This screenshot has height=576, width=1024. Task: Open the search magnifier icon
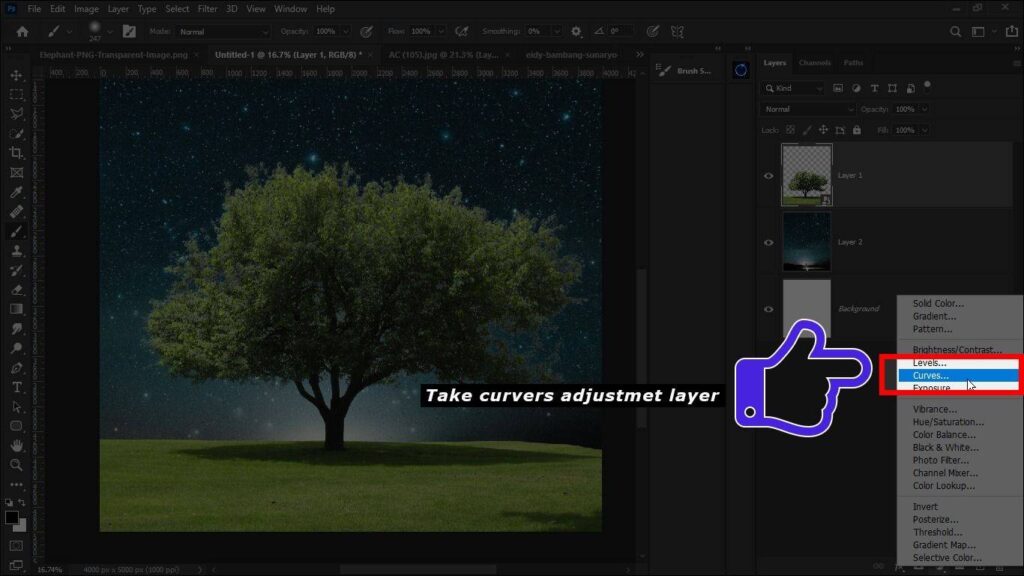tap(955, 31)
